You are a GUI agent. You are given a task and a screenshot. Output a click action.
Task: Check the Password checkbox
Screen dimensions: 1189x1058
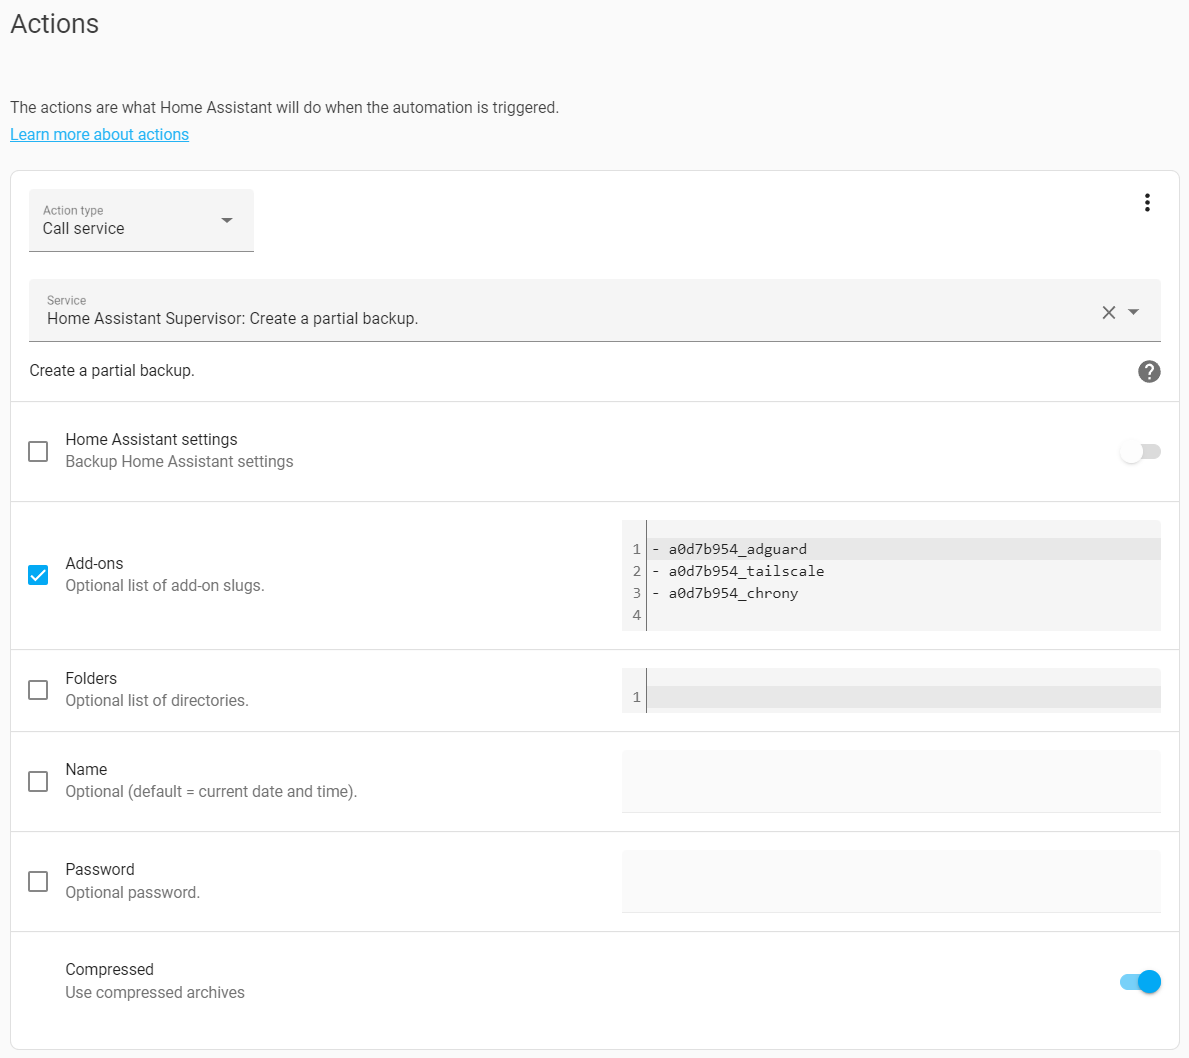(x=38, y=881)
